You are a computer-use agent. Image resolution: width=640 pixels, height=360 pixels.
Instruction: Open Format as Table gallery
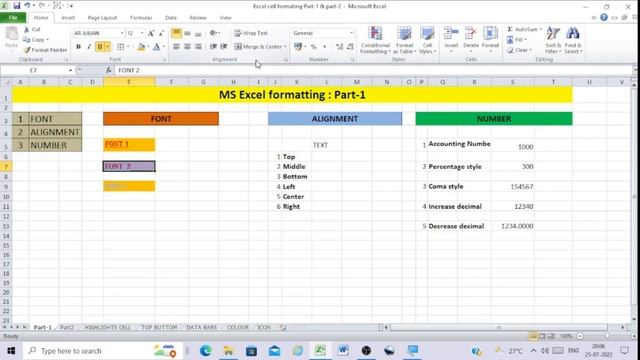click(x=404, y=40)
